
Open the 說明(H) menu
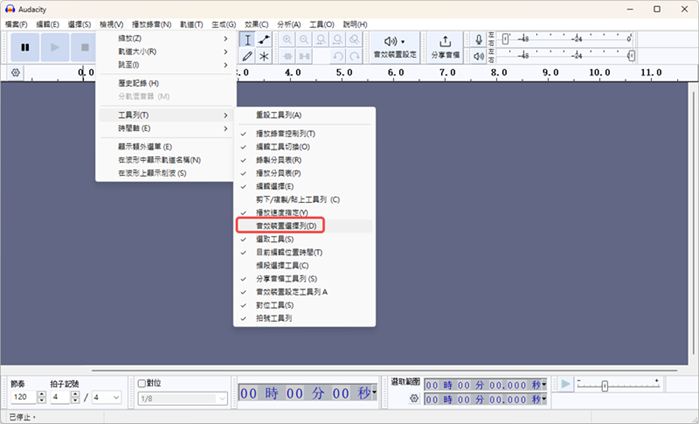(x=355, y=25)
